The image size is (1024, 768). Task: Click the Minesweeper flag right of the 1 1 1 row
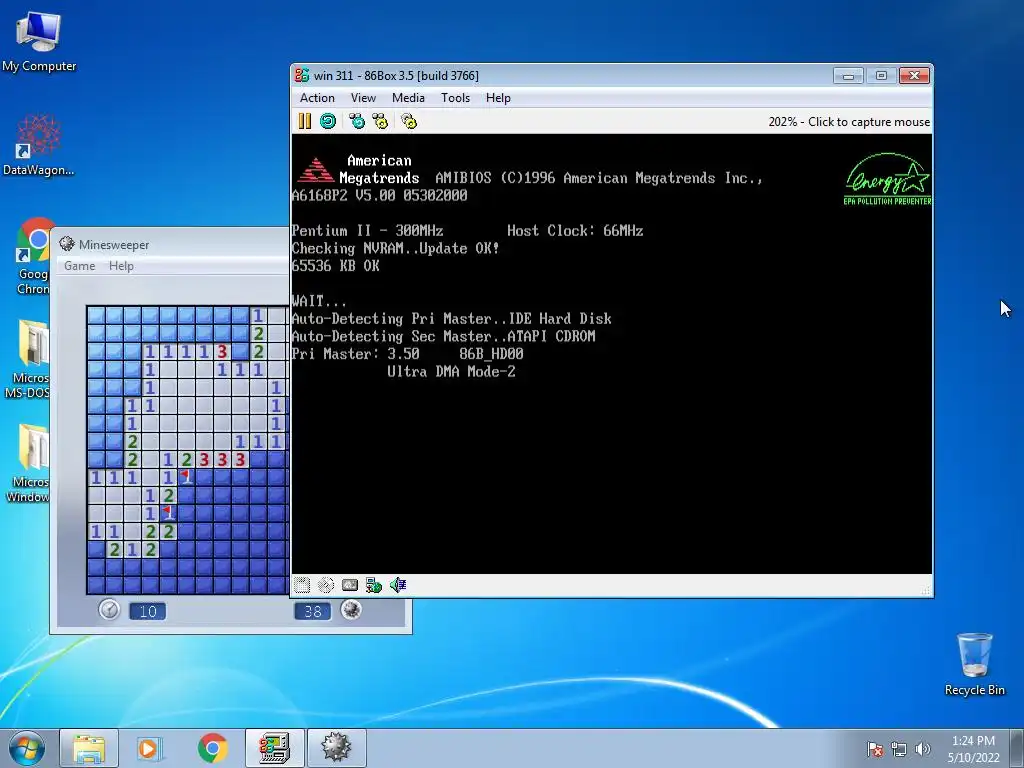coord(187,477)
